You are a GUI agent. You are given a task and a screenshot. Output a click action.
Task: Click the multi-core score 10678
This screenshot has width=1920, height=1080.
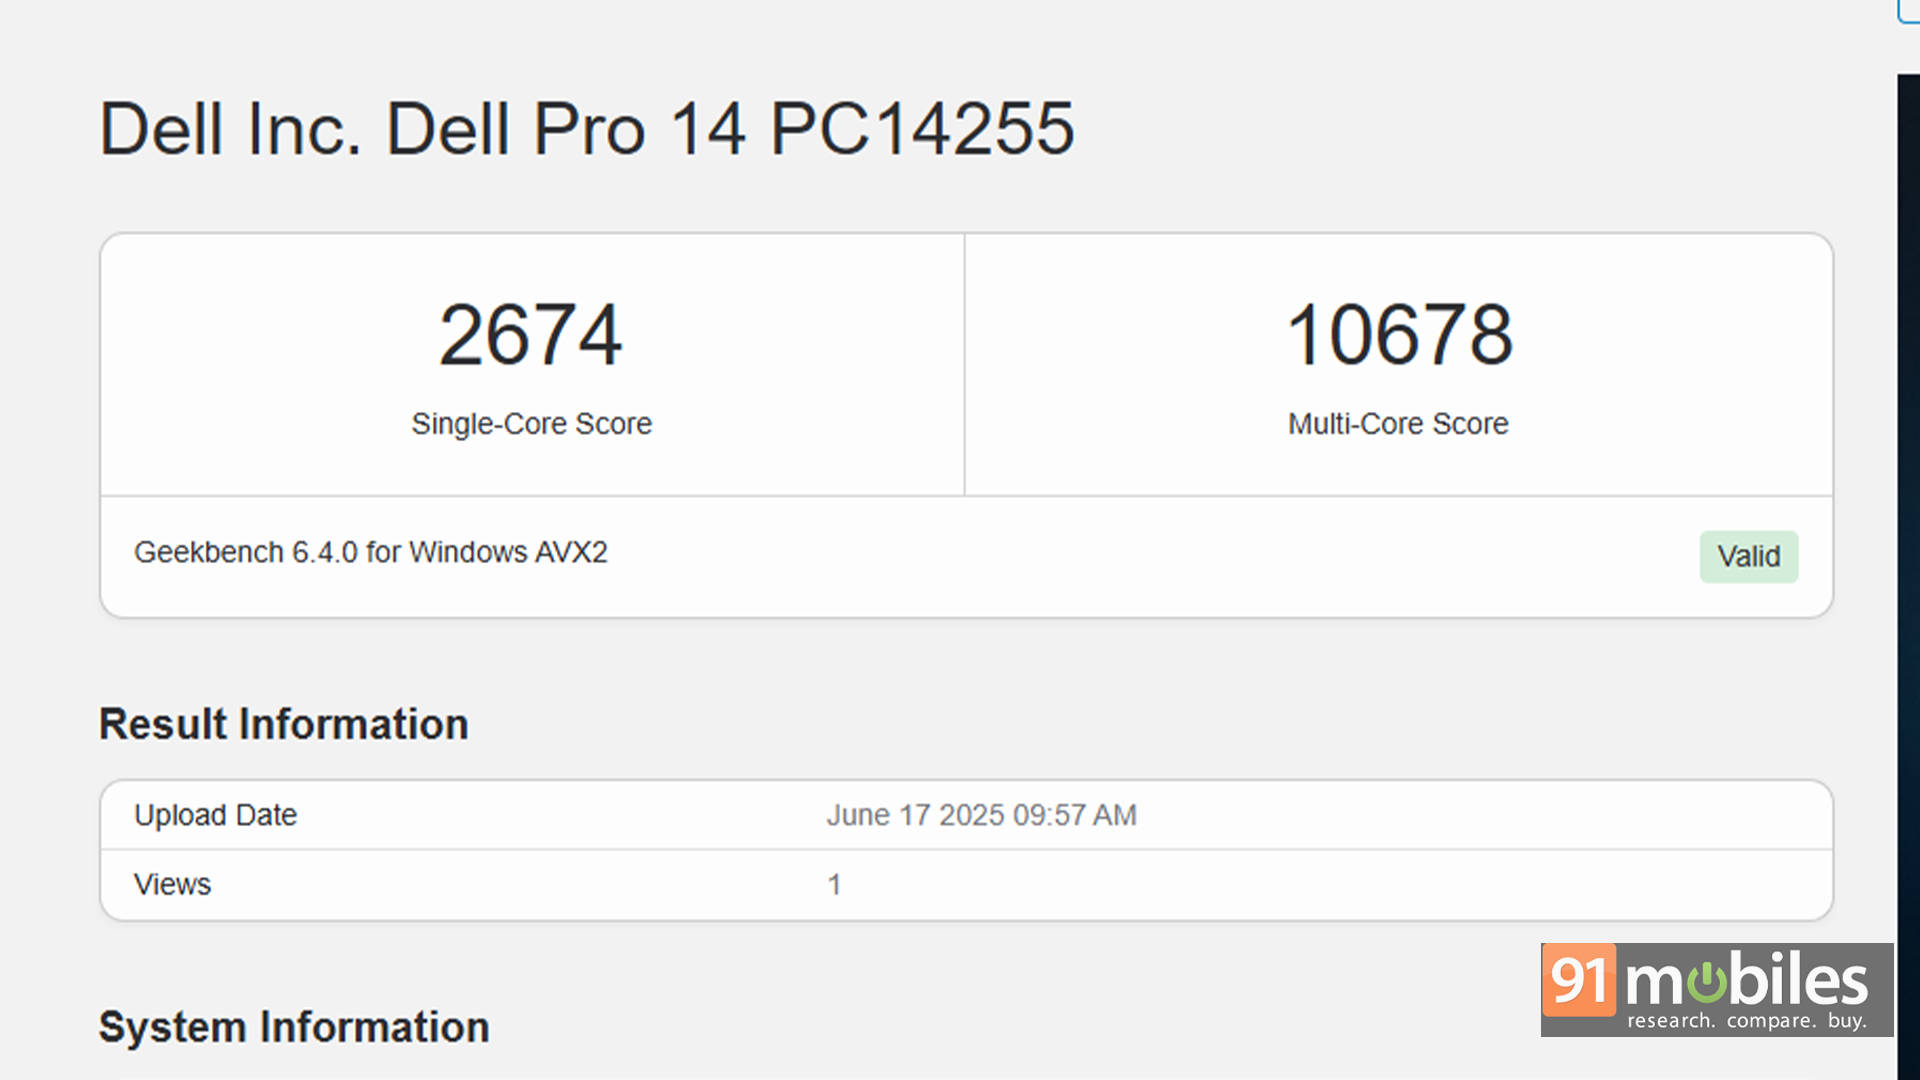[x=1399, y=335]
